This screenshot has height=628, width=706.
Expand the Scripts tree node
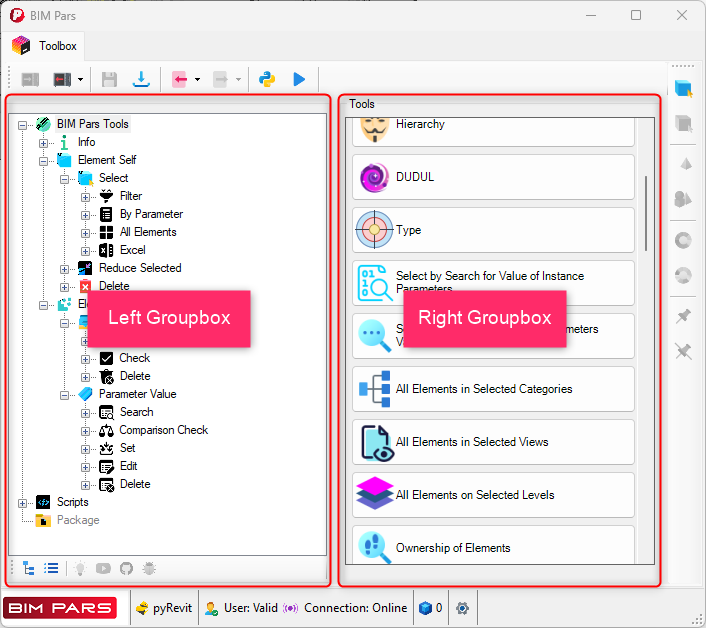pyautogui.click(x=23, y=502)
